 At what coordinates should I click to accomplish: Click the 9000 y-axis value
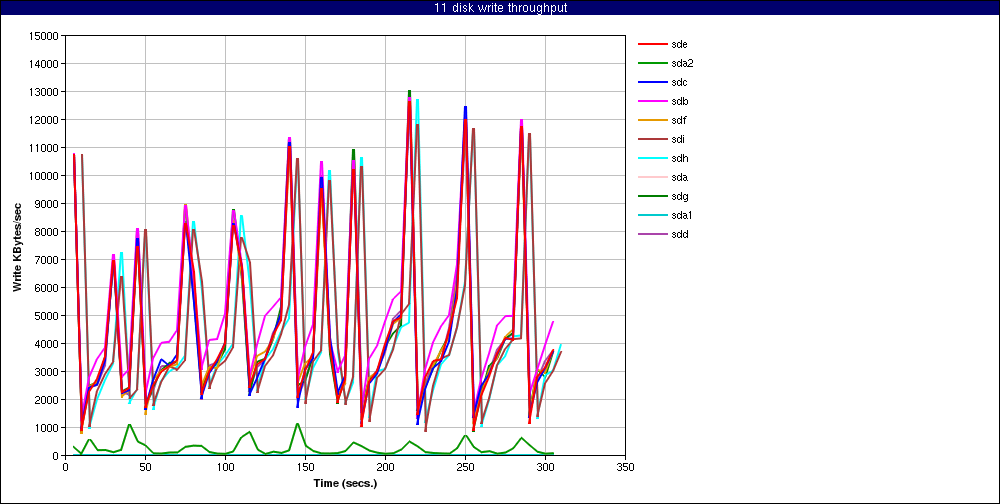pyautogui.click(x=47, y=204)
